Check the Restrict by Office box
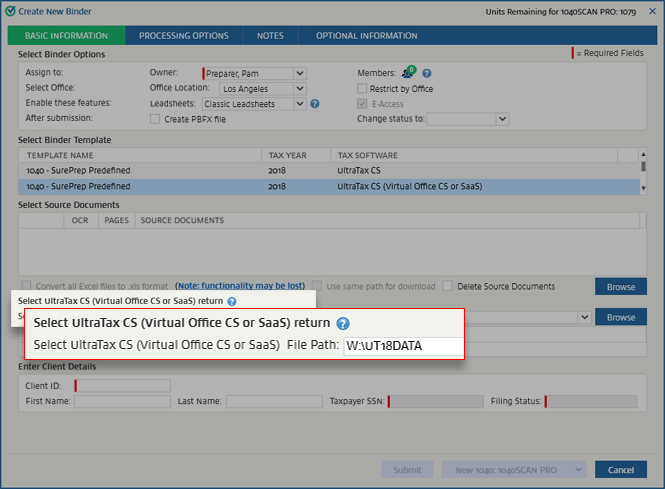The width and height of the screenshot is (665, 489). tap(363, 88)
